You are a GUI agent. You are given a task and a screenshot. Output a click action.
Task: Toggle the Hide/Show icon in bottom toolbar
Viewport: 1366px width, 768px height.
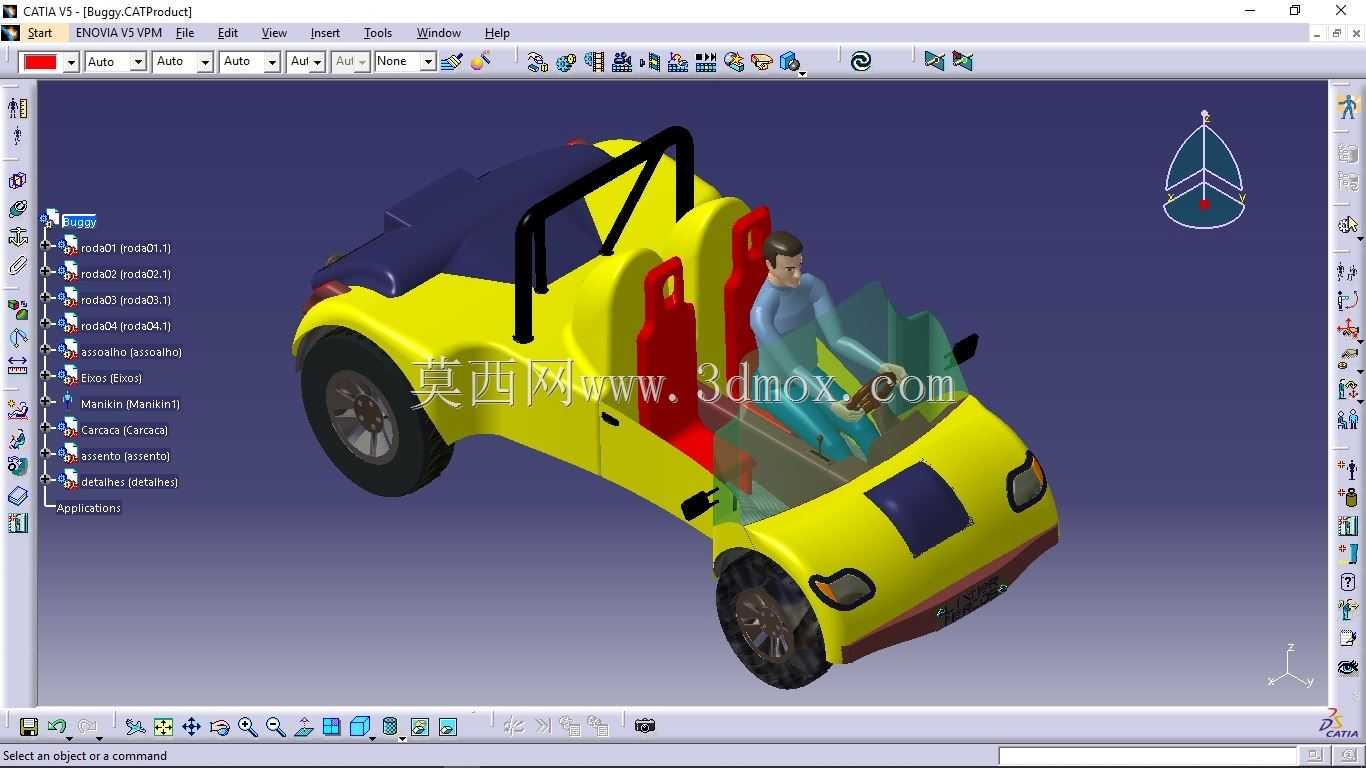click(x=420, y=727)
